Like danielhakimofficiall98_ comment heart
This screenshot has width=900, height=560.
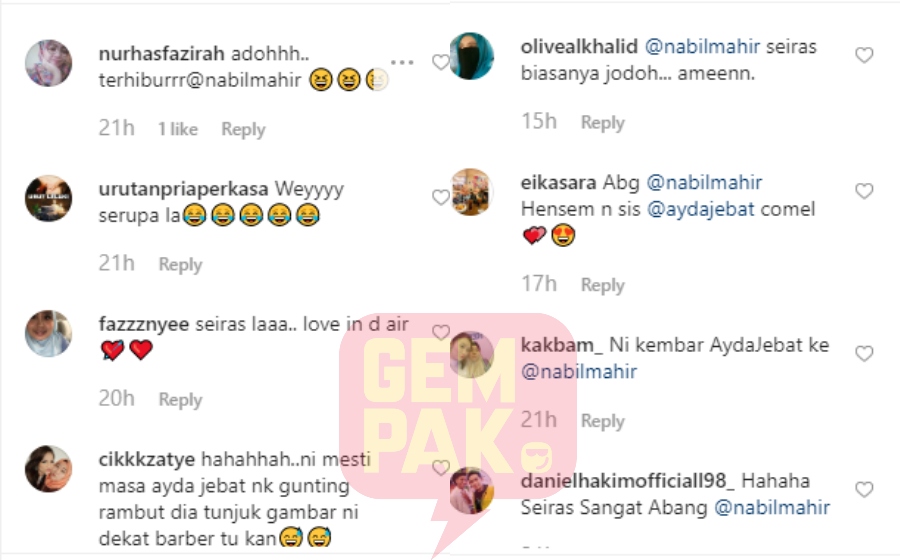864,489
